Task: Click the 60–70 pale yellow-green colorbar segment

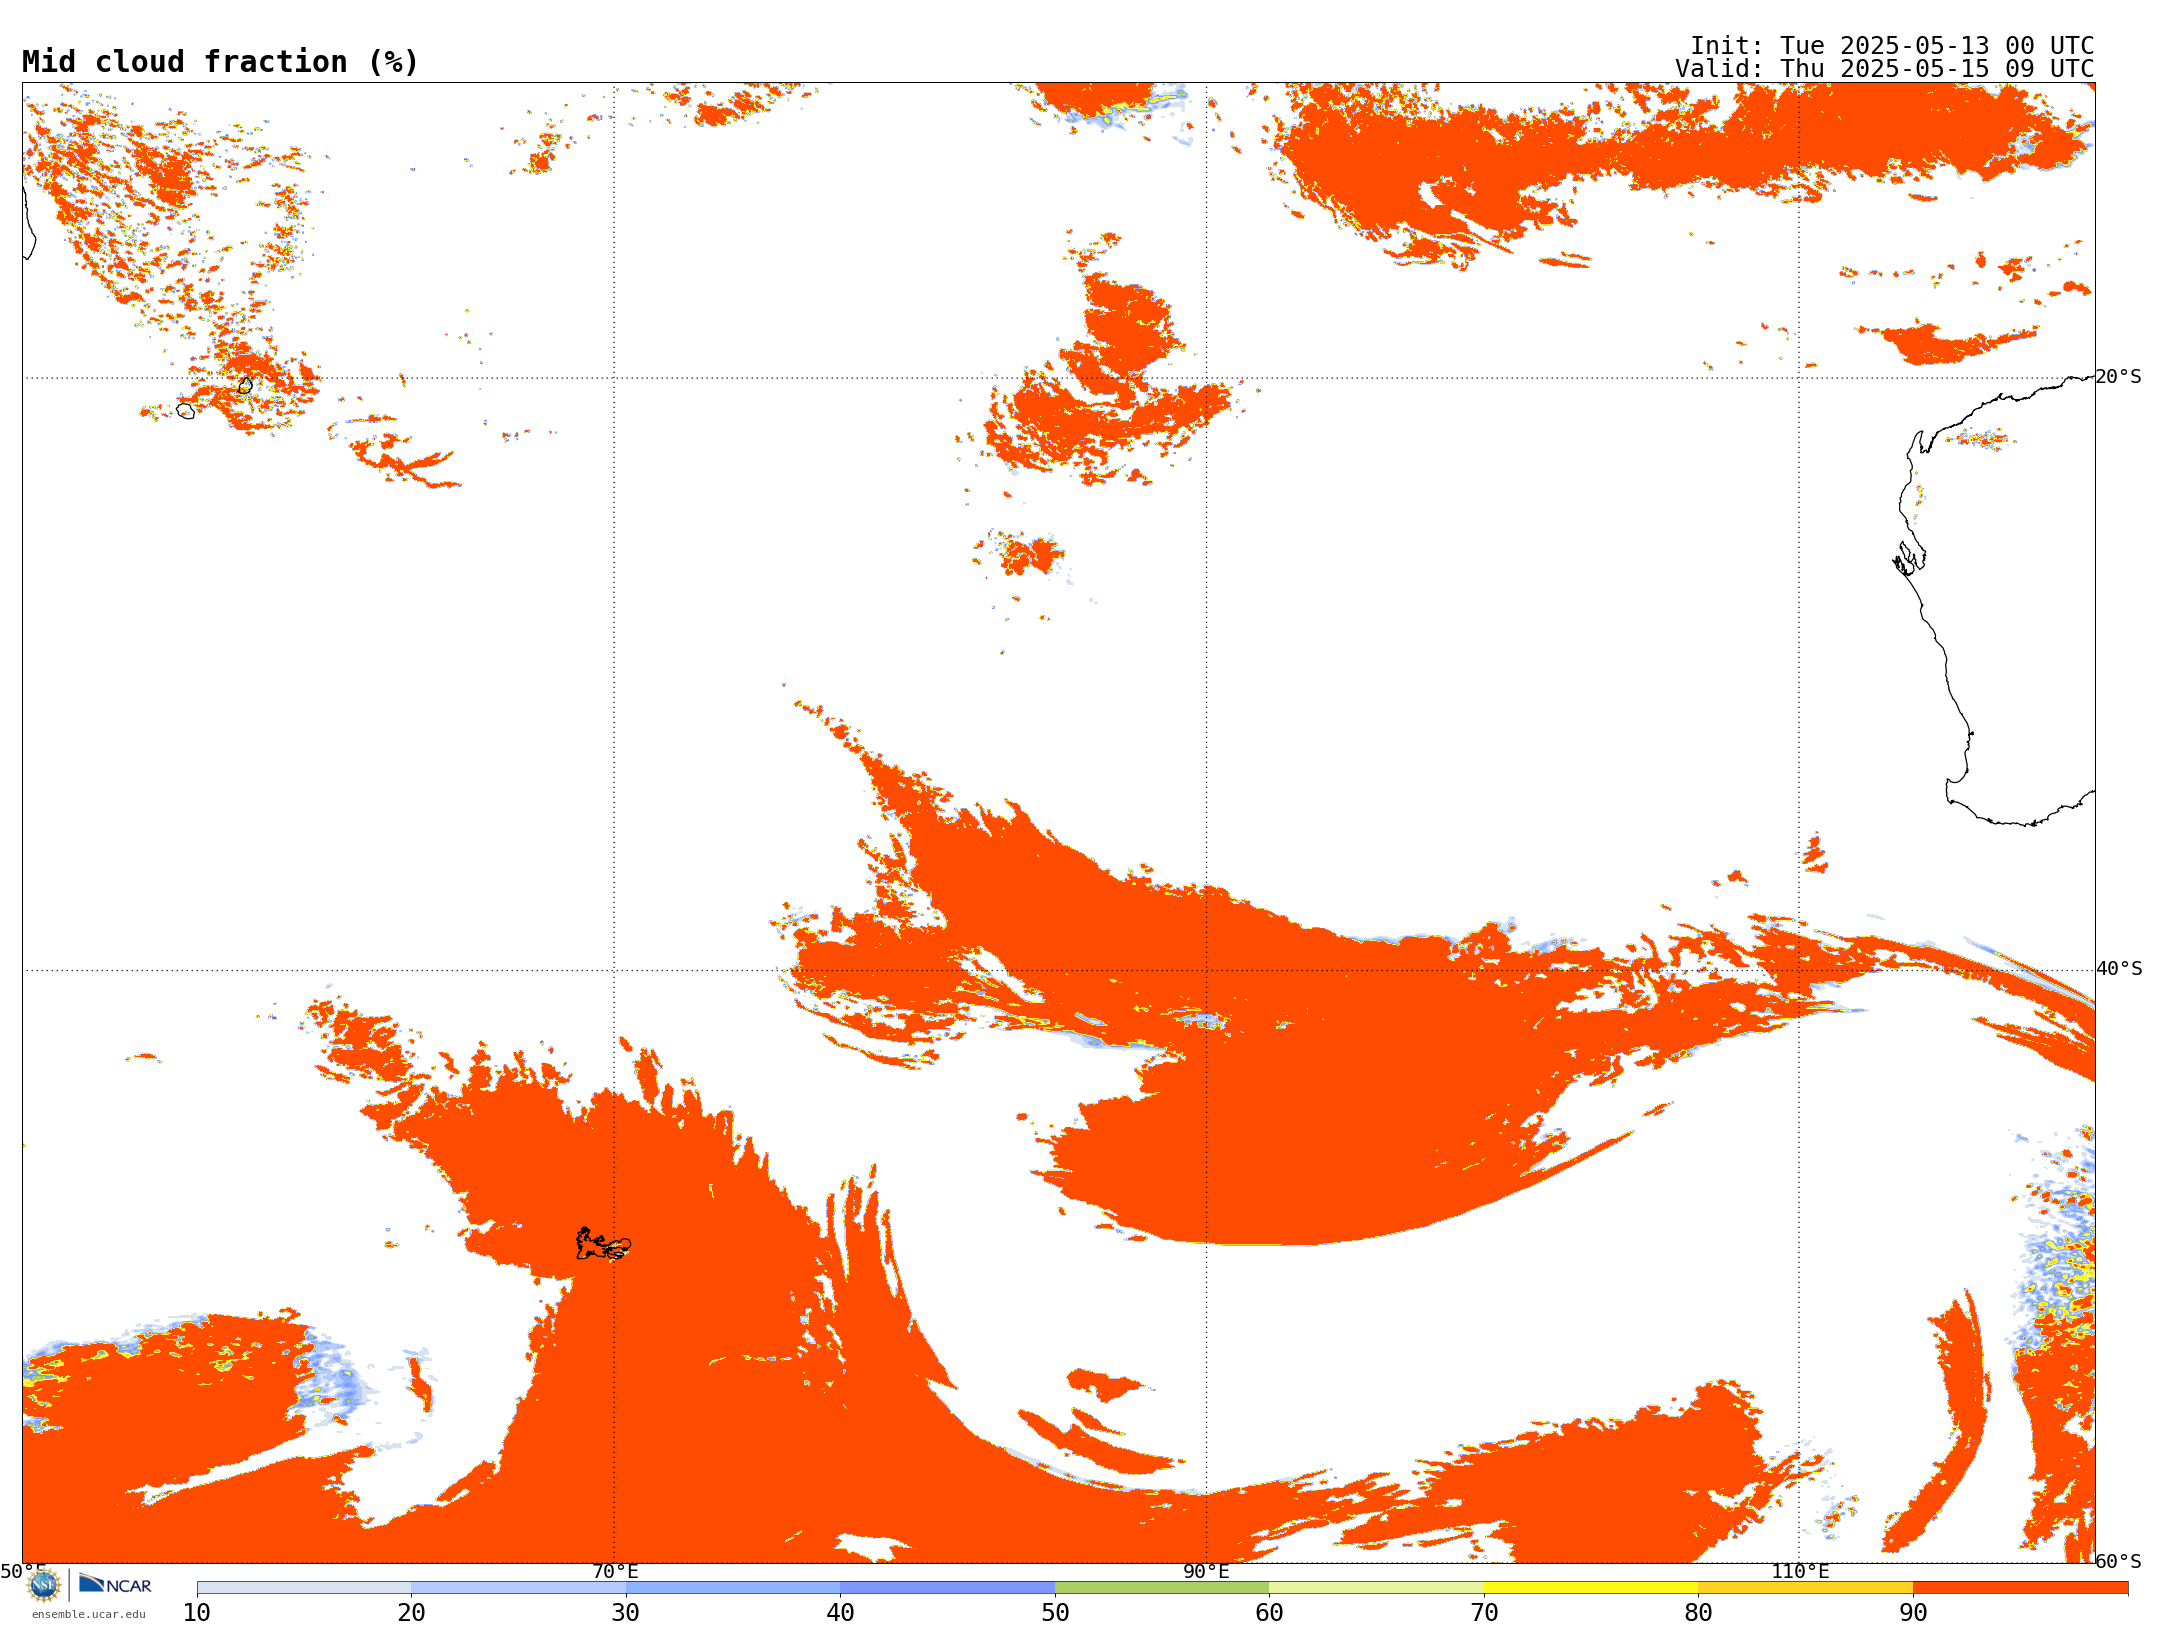Action: click(1376, 1588)
